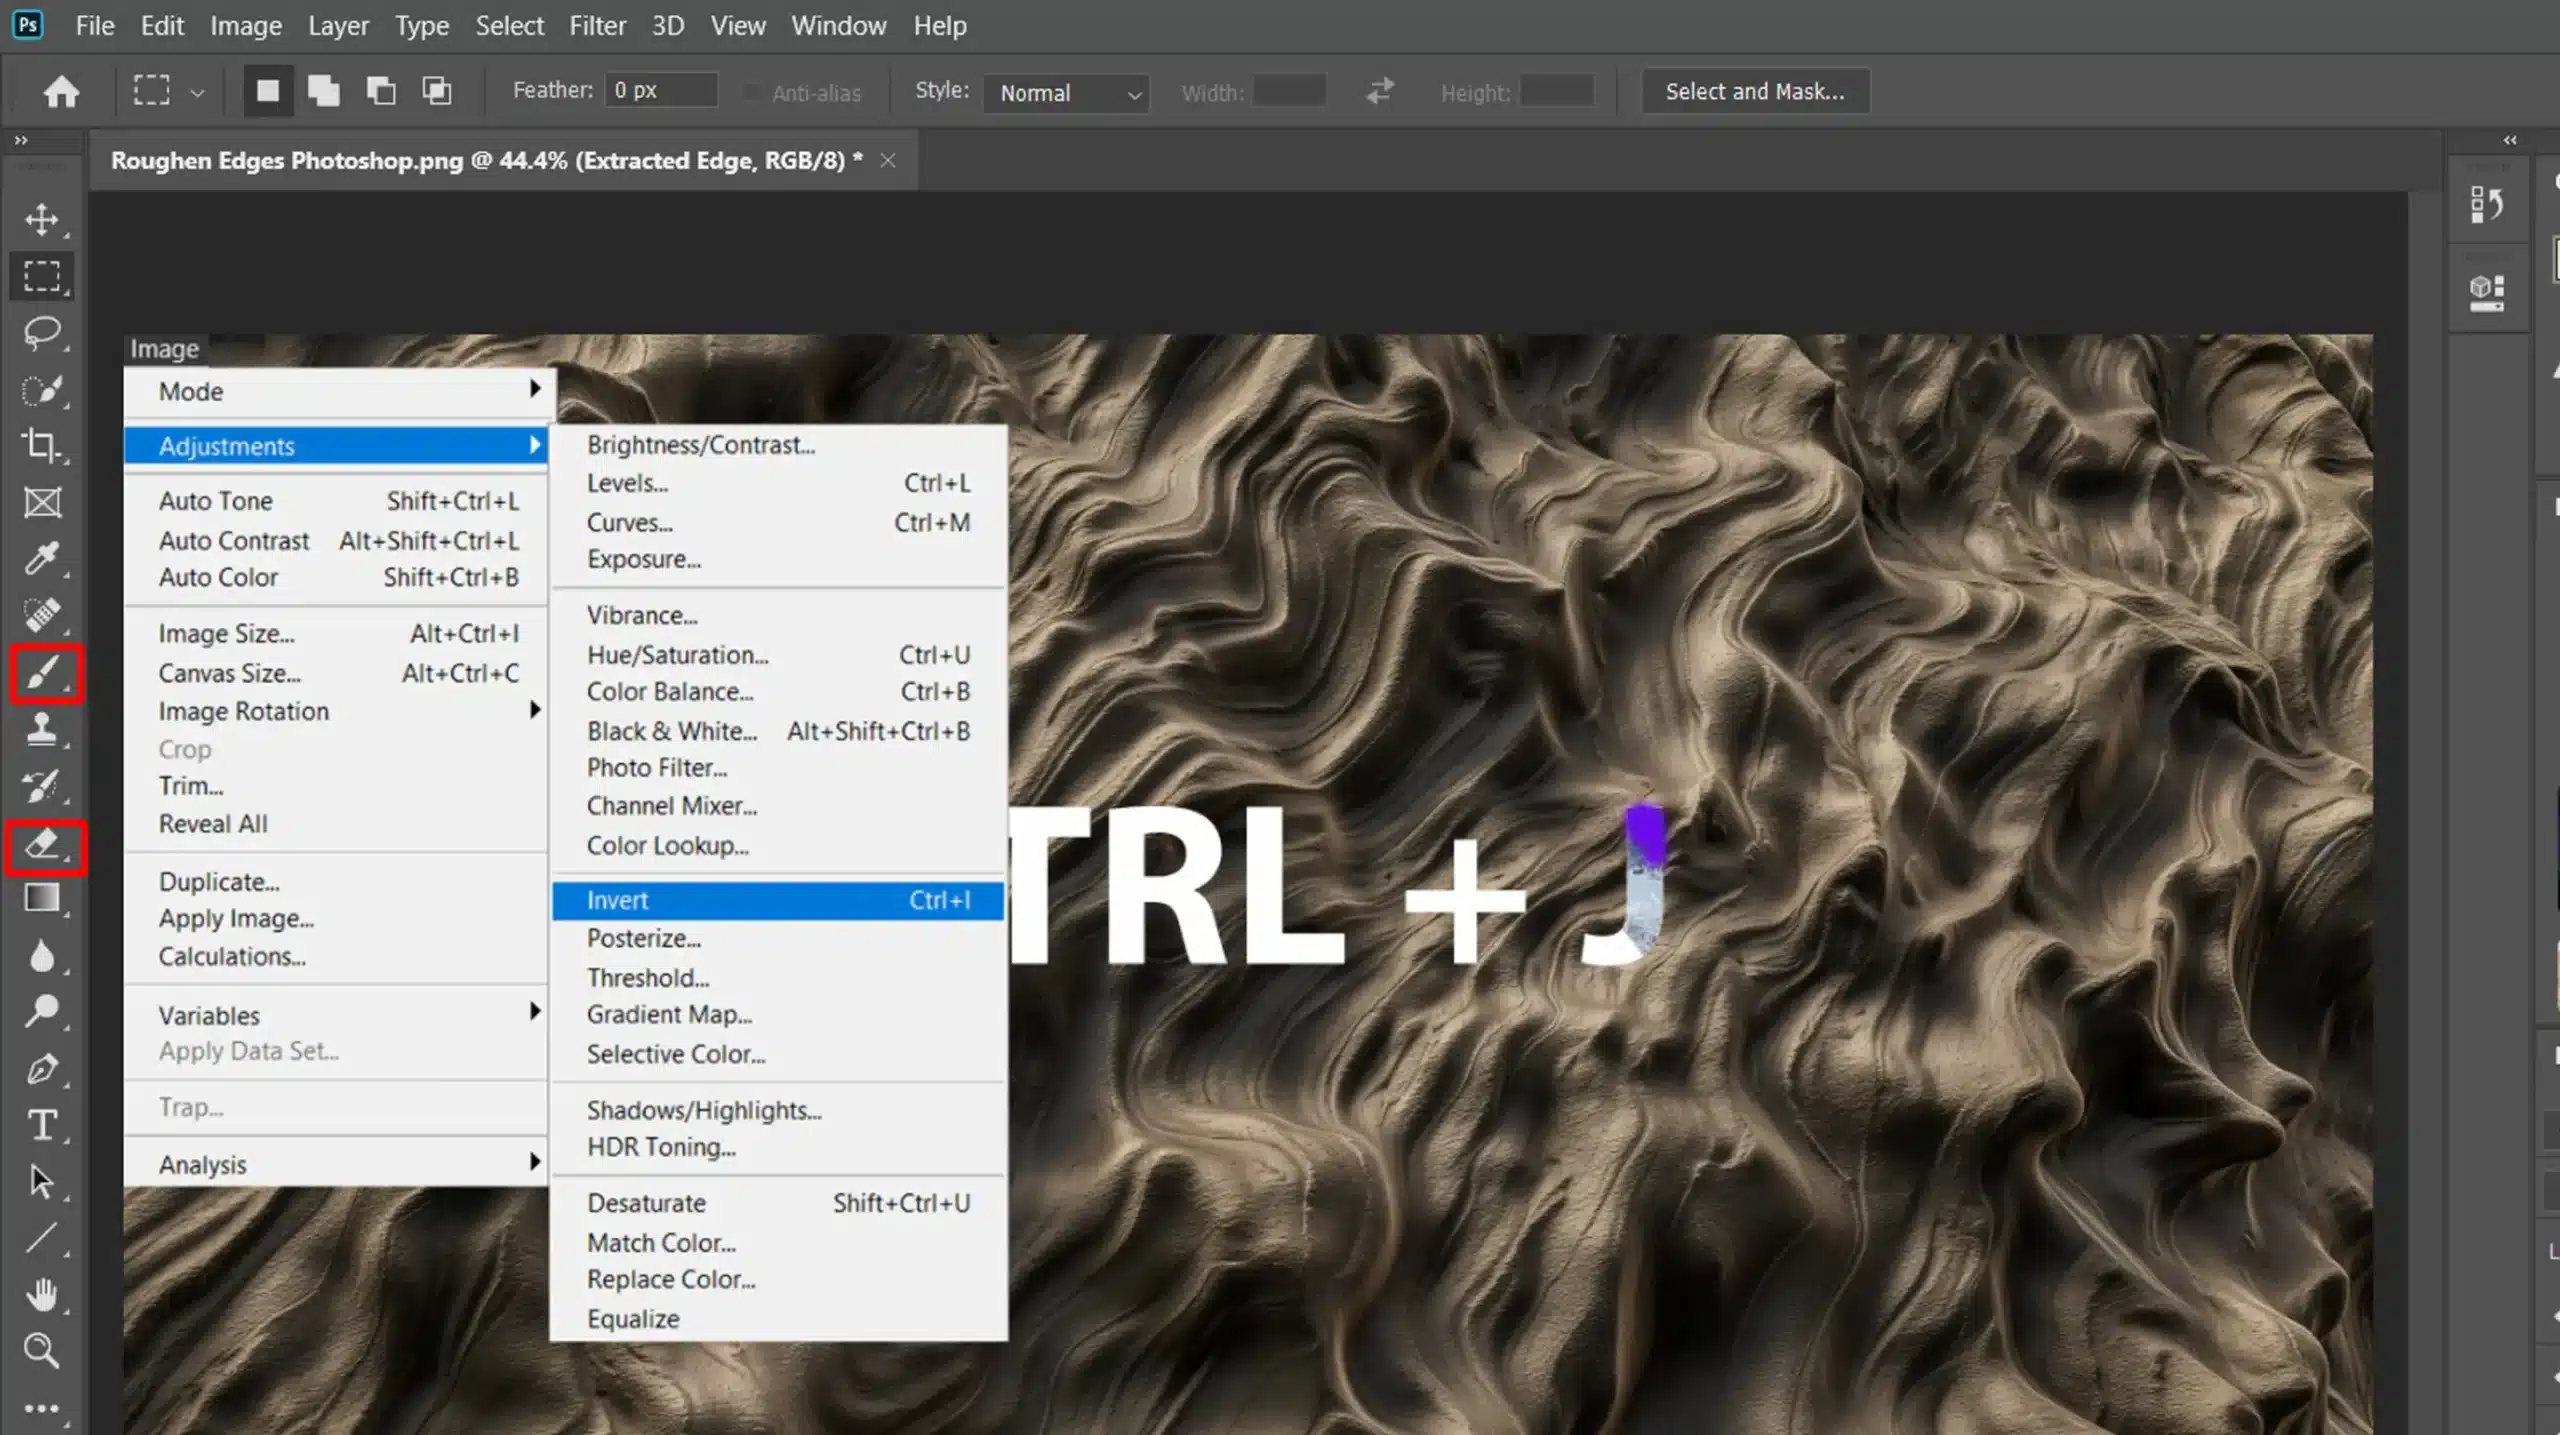Viewport: 2560px width, 1435px height.
Task: Select the Gradient tool
Action: tap(42, 899)
